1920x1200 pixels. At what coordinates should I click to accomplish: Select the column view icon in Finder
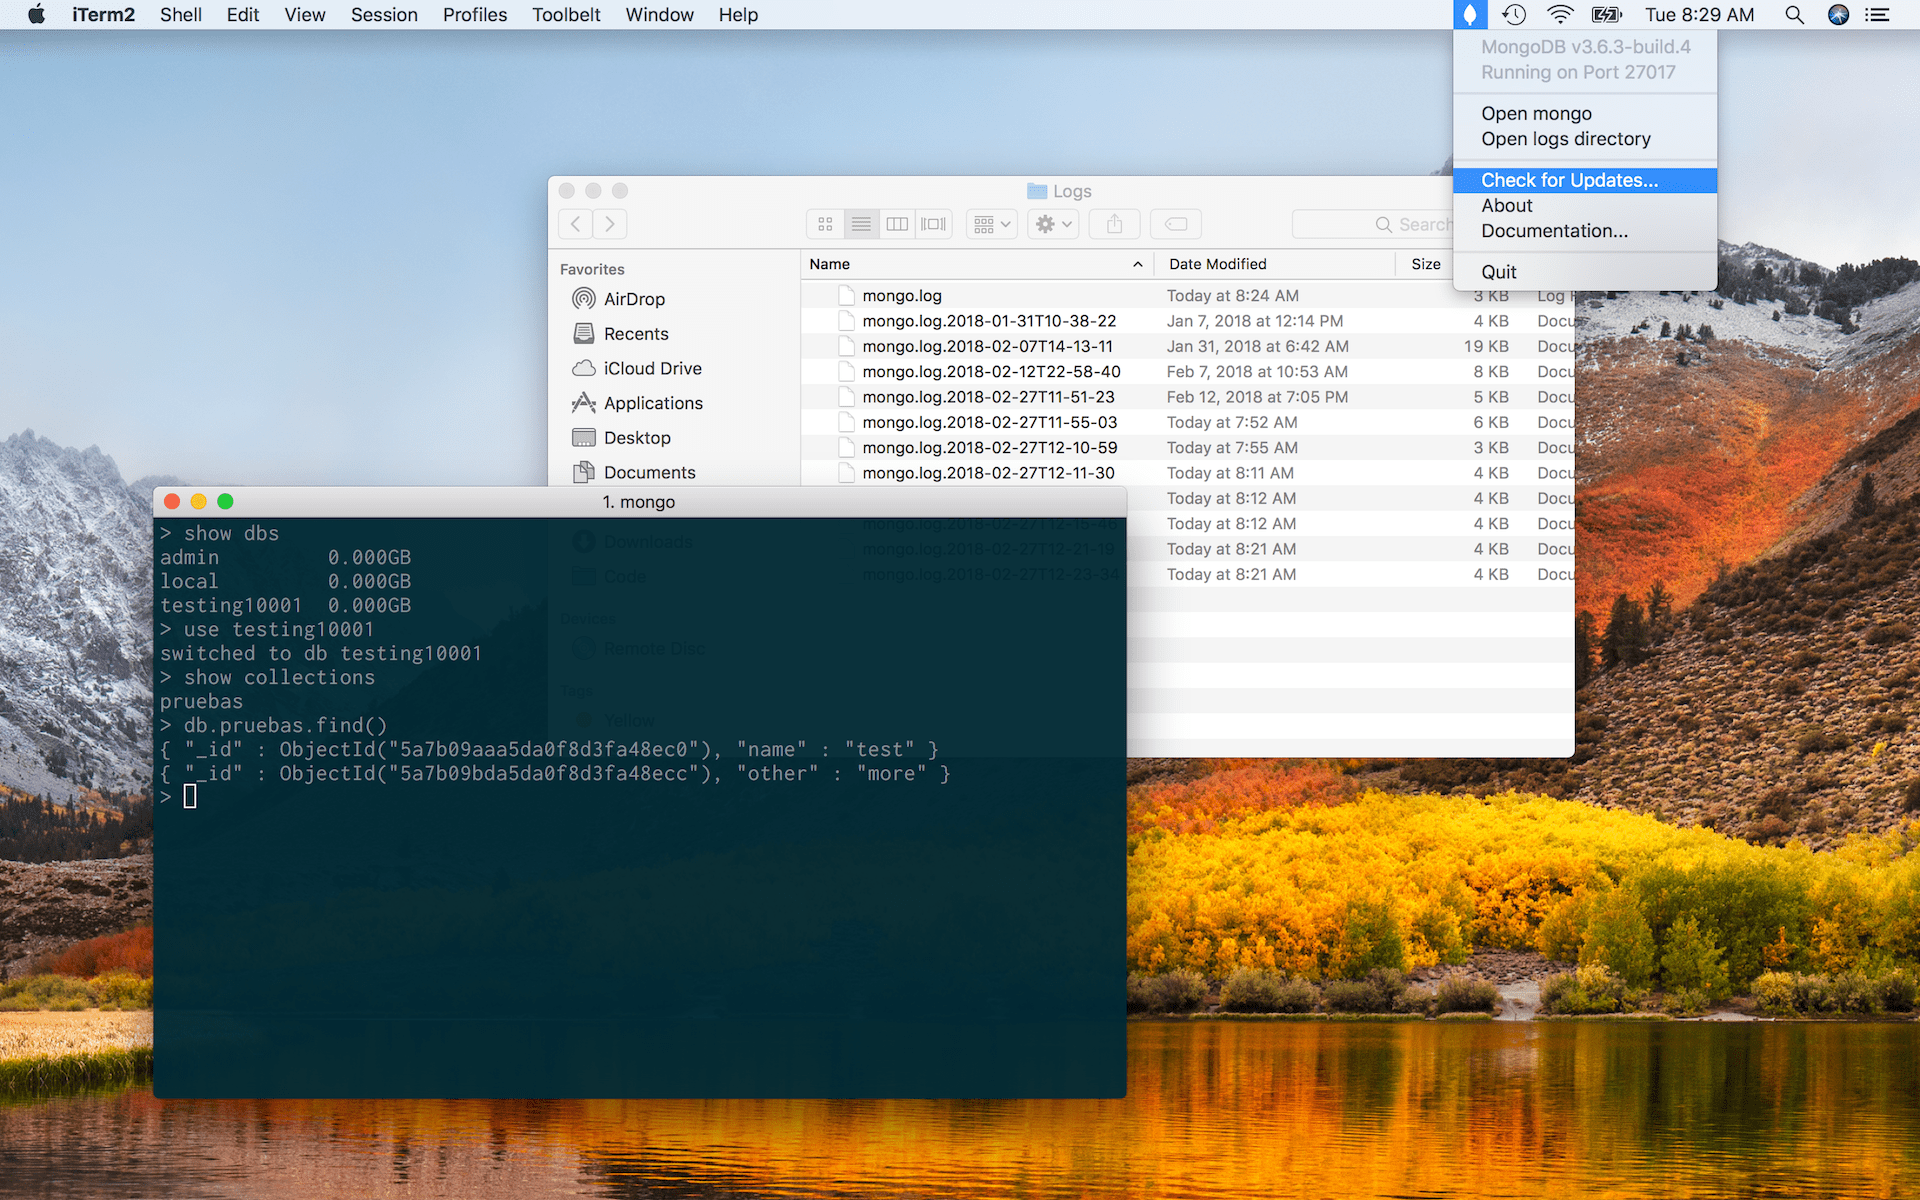point(896,223)
